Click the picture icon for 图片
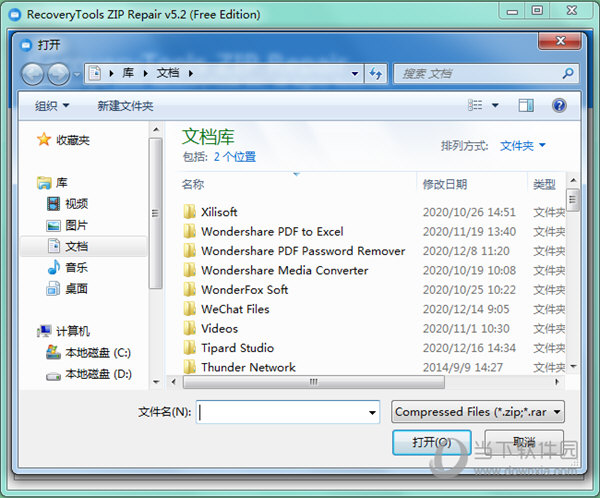Screen dimensions: 600x498 (x=54, y=225)
